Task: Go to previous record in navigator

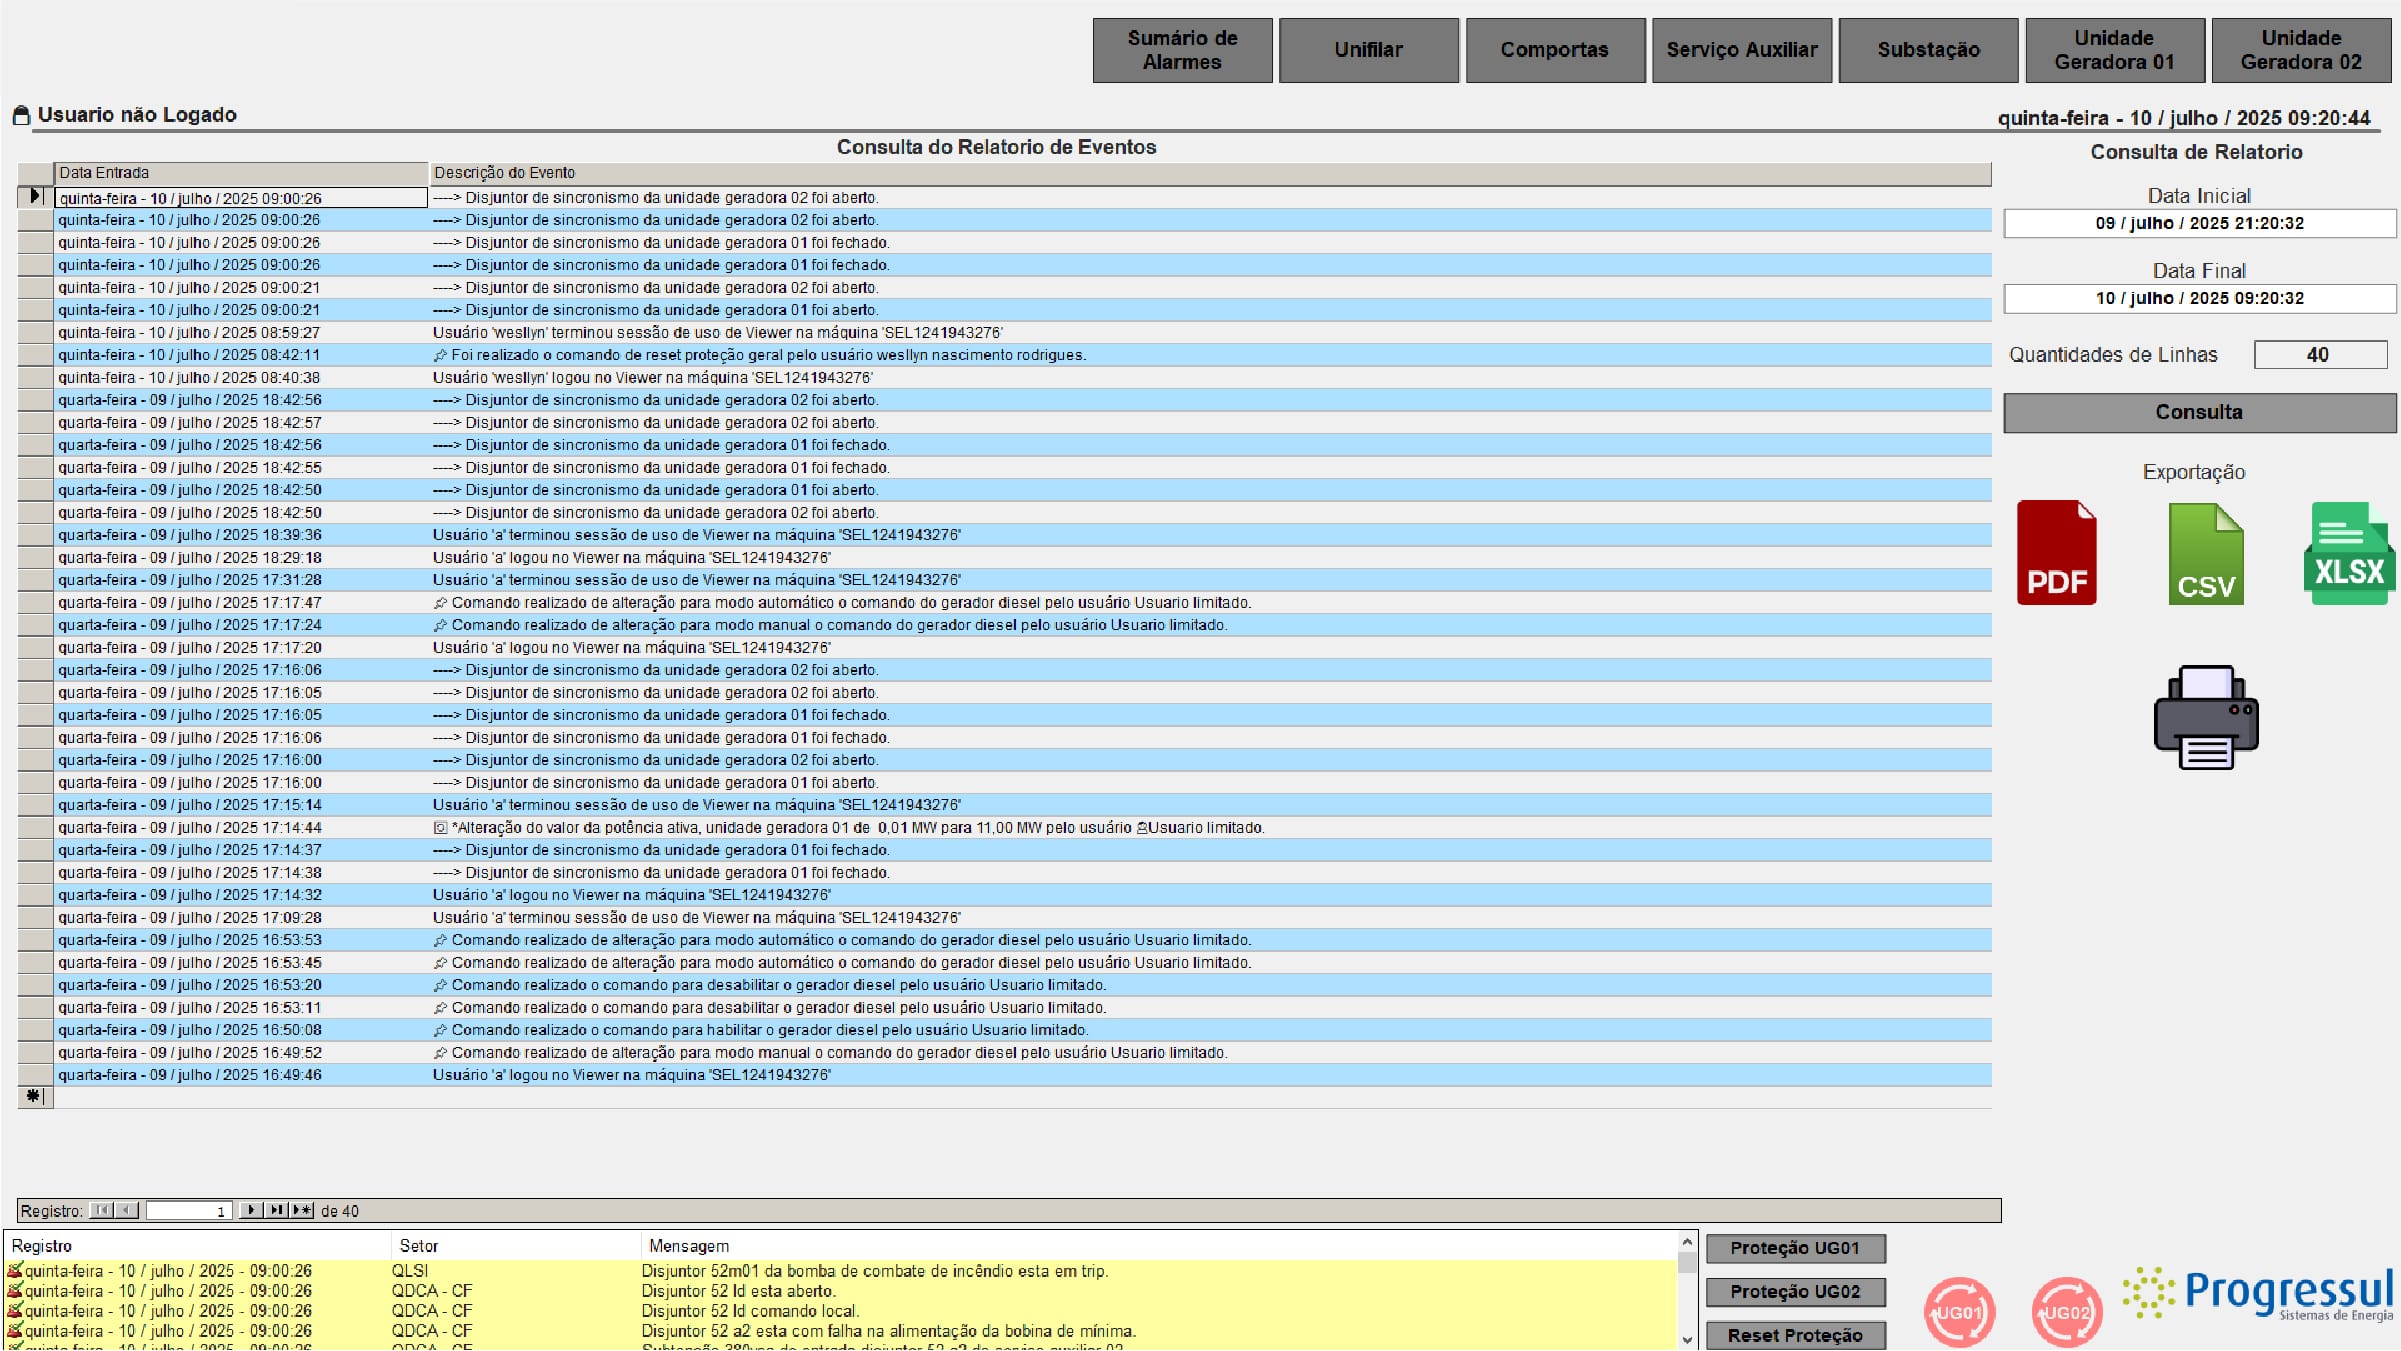Action: coord(127,1210)
